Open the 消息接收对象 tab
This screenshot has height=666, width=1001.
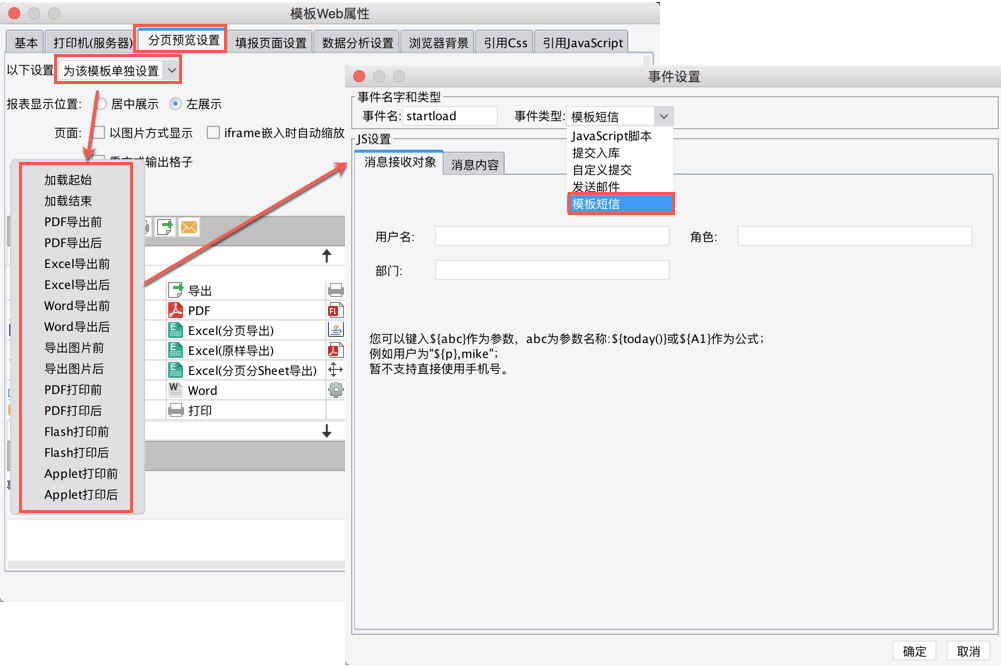click(x=400, y=162)
